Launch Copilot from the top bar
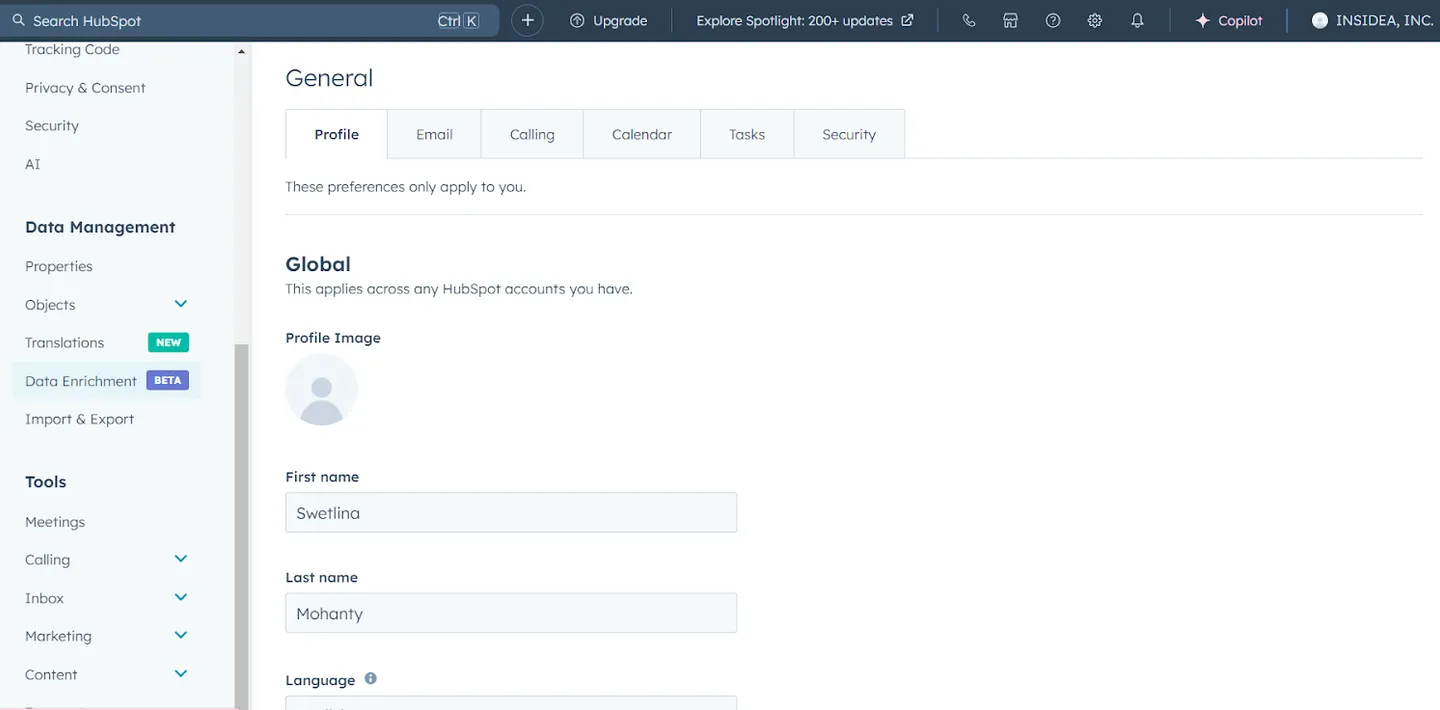 click(1229, 20)
